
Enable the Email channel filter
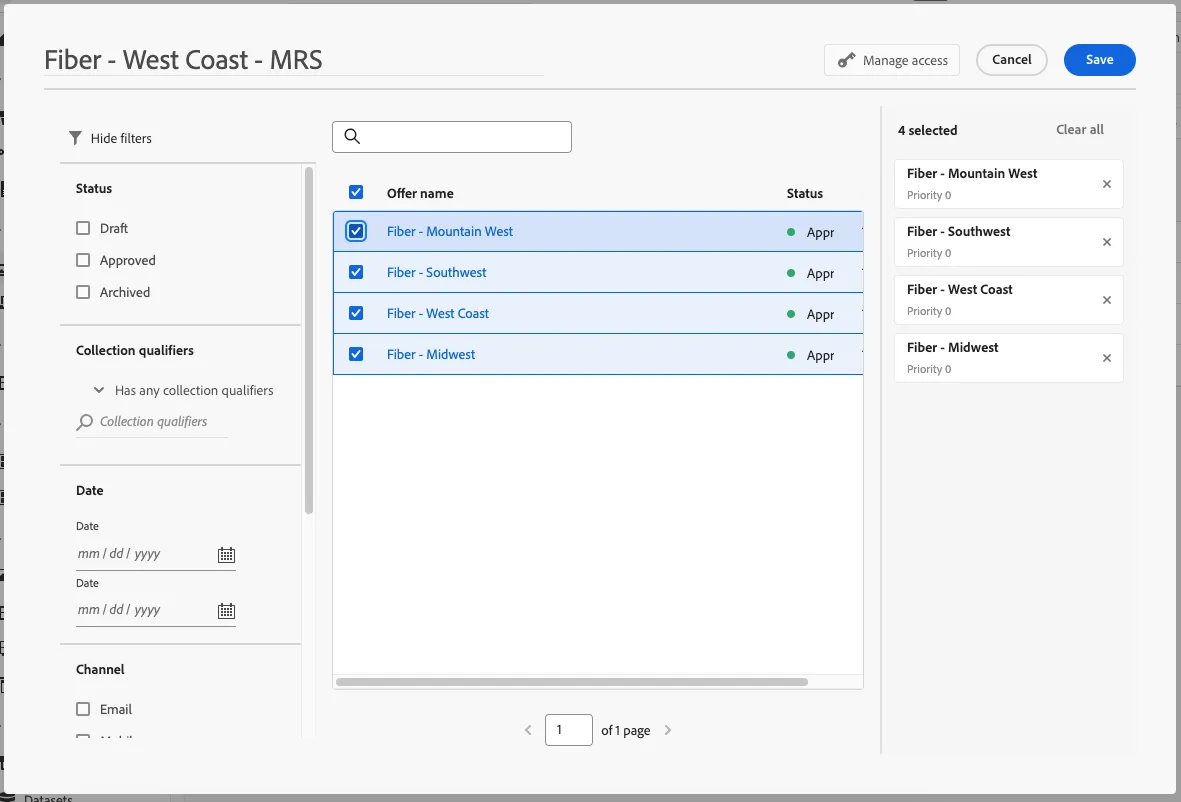83,709
